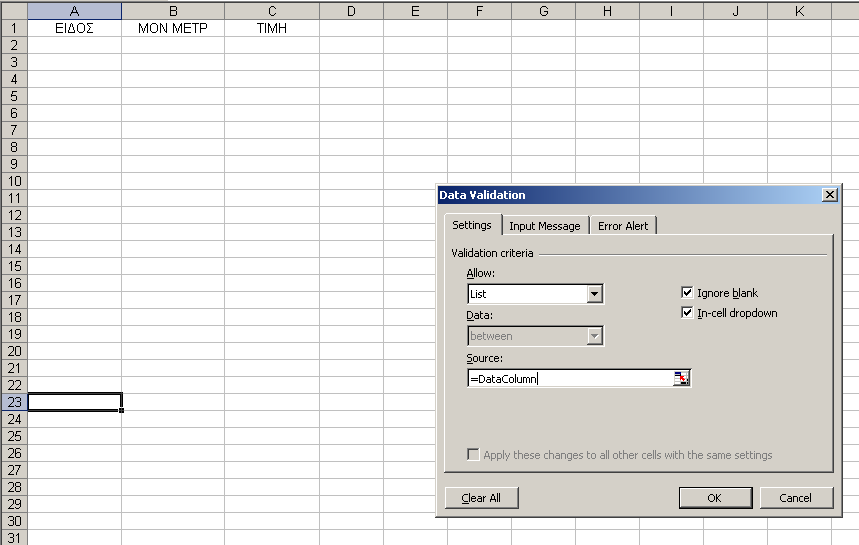Screen dimensions: 859x545
Task: Click the row 1 header
Action: pos(13,29)
